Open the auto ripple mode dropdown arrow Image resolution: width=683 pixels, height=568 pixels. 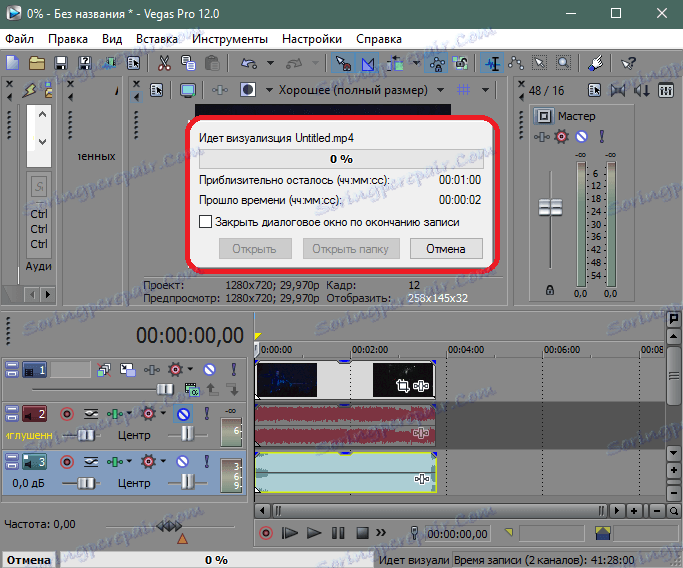(416, 64)
